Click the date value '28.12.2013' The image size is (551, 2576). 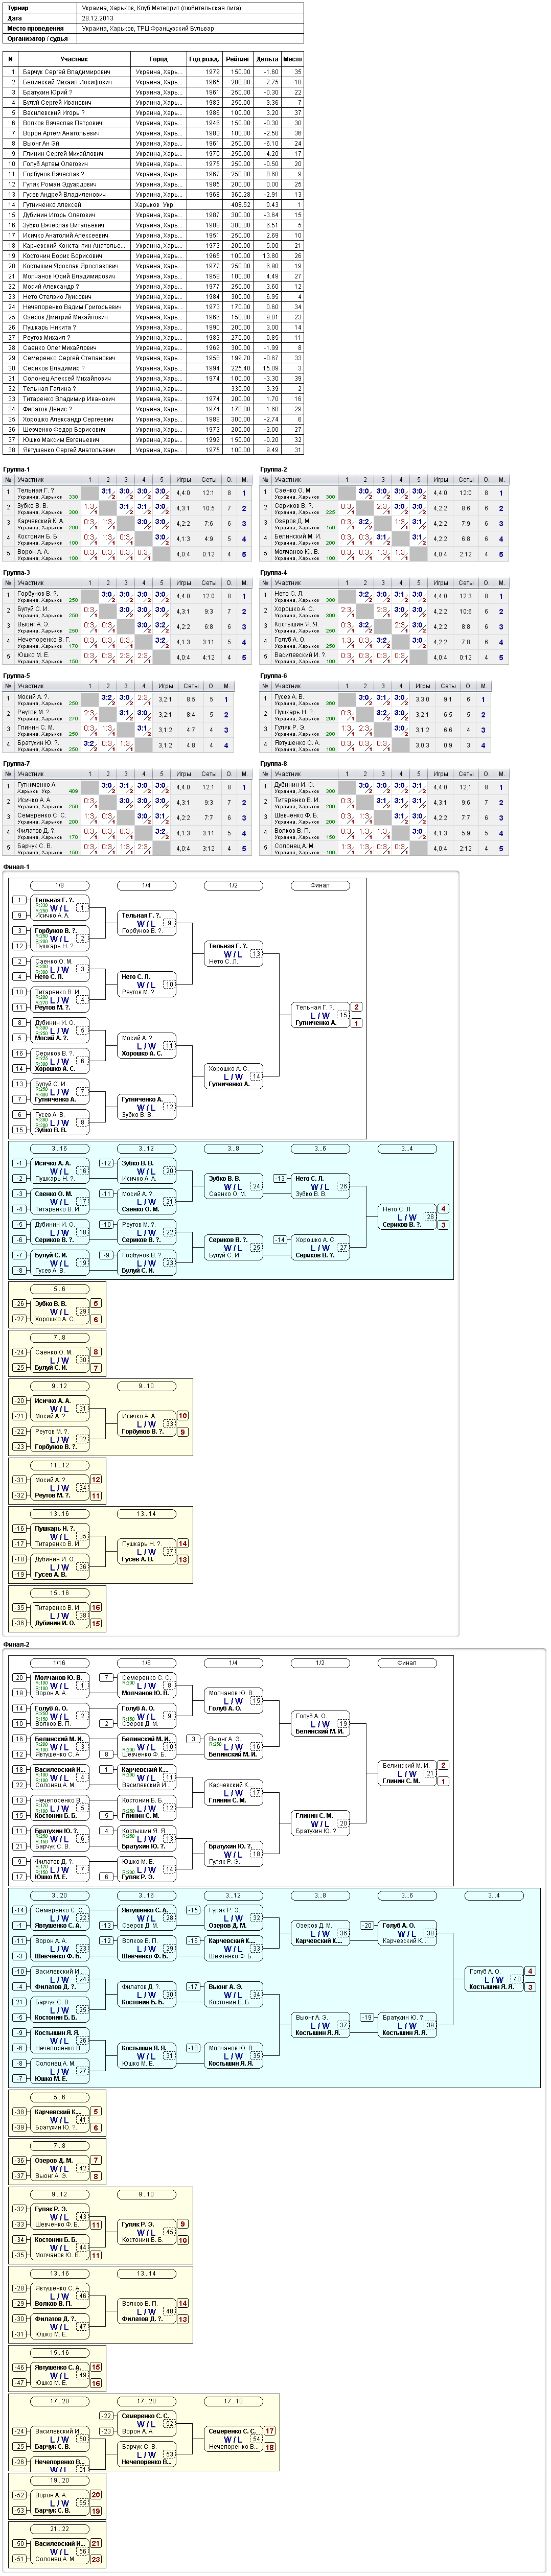pos(97,18)
